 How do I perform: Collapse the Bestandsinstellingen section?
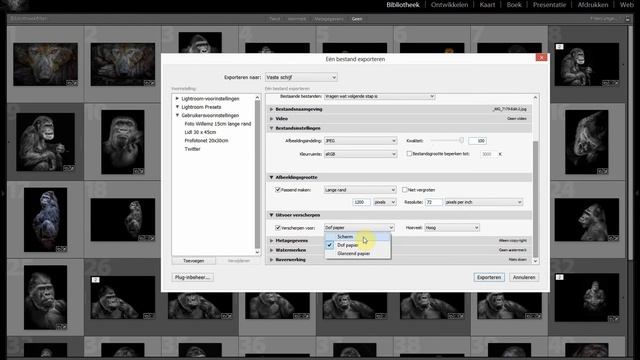tap(271, 128)
